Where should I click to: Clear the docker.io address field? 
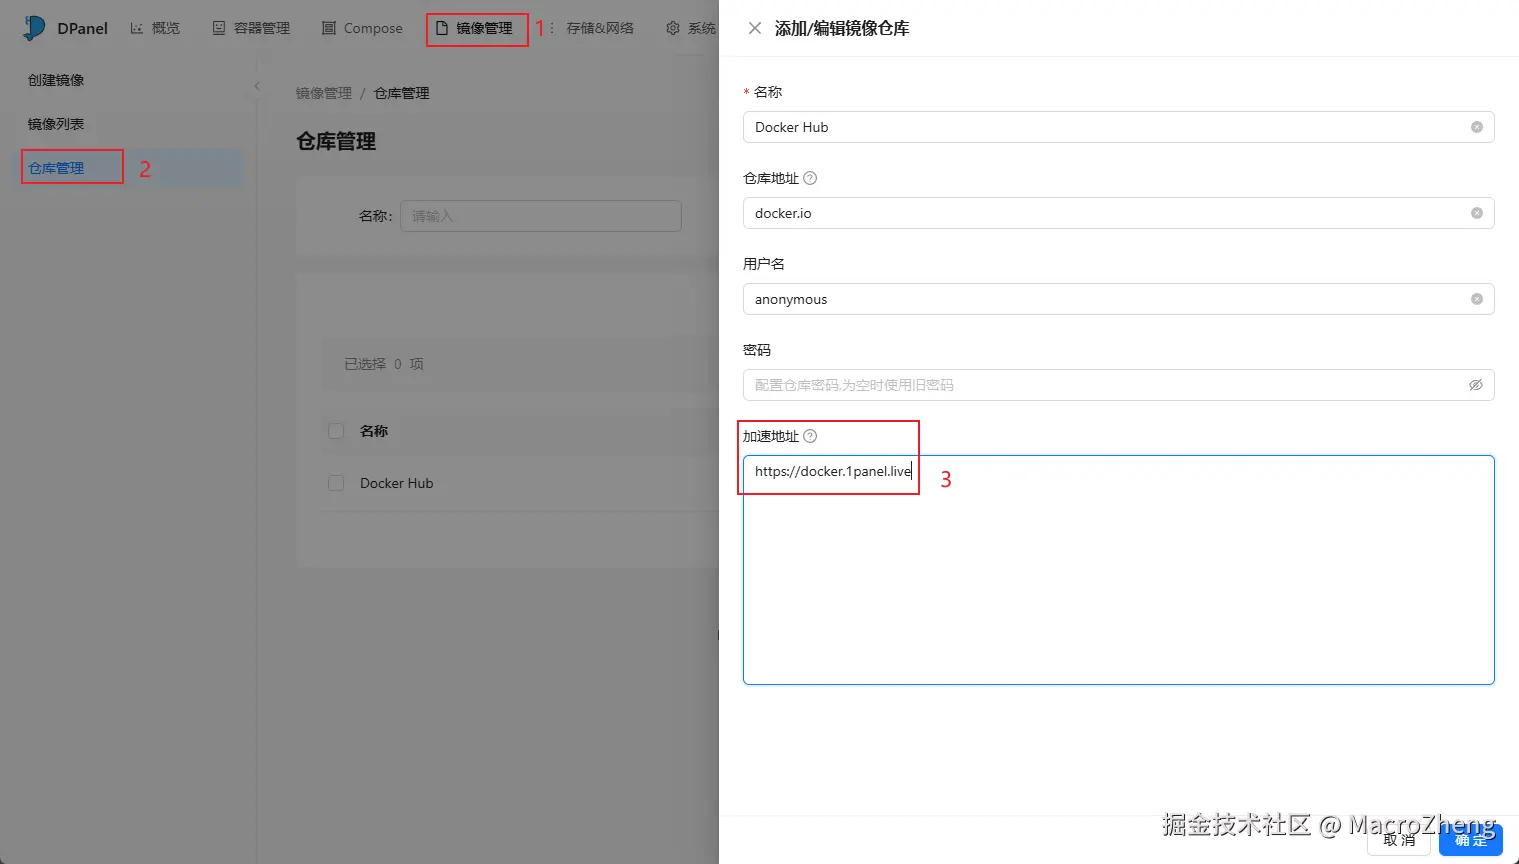click(x=1476, y=213)
